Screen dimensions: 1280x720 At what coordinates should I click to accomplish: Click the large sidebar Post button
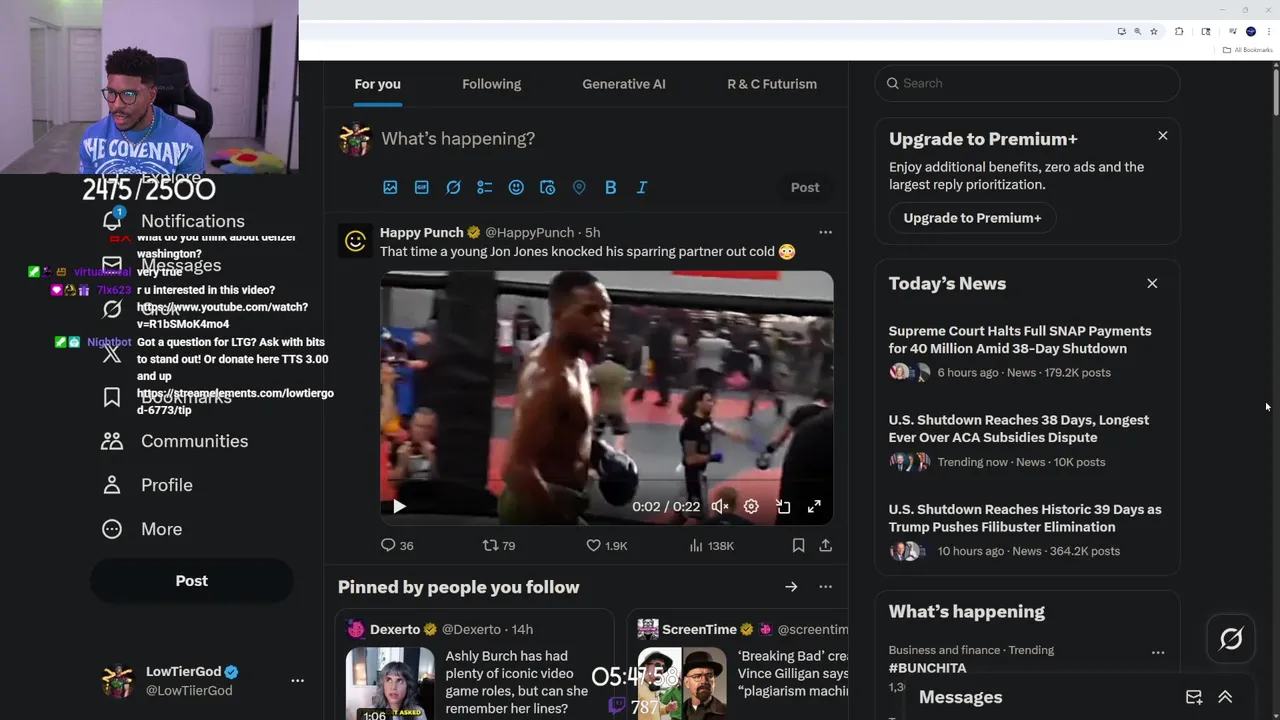point(191,581)
